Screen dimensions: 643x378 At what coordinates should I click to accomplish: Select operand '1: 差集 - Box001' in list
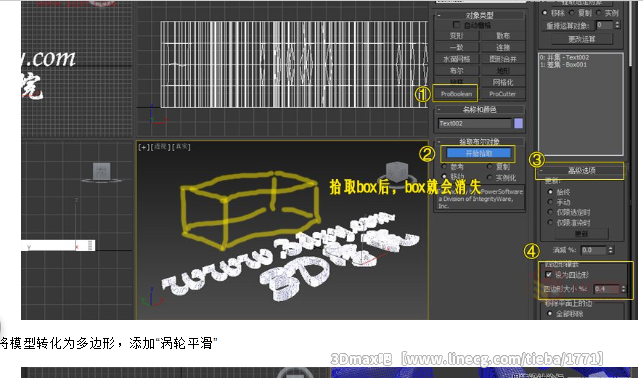[563, 64]
